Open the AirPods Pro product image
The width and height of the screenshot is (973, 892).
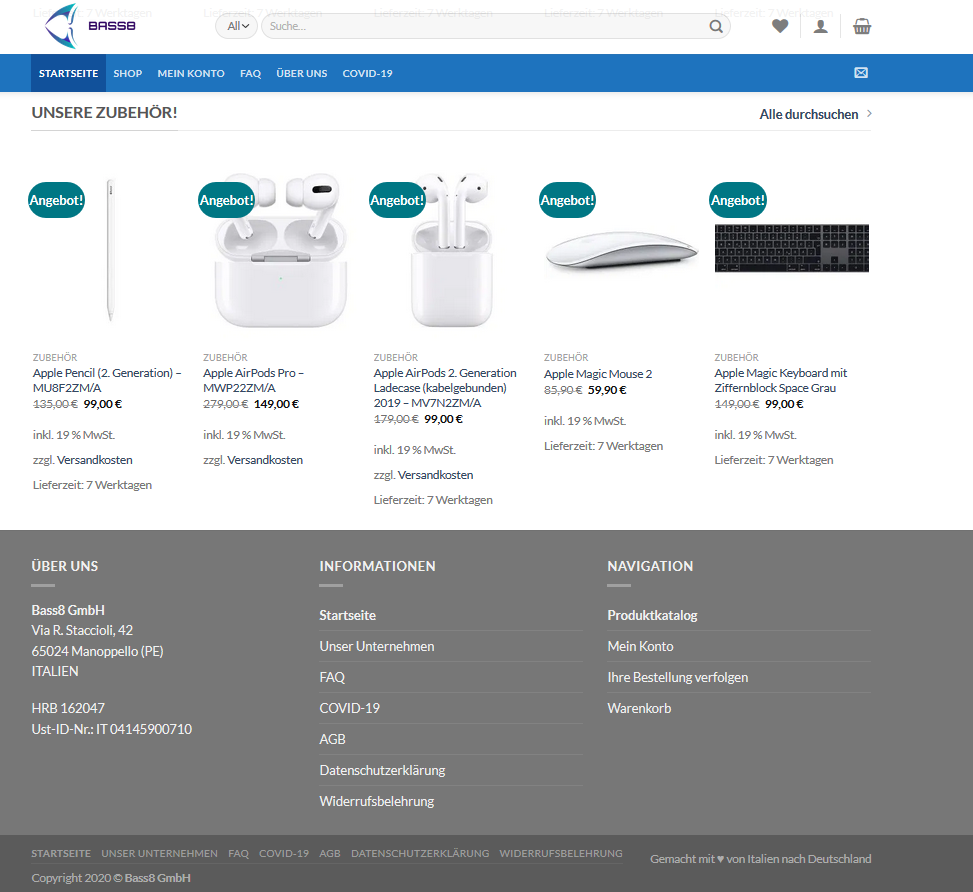(280, 250)
